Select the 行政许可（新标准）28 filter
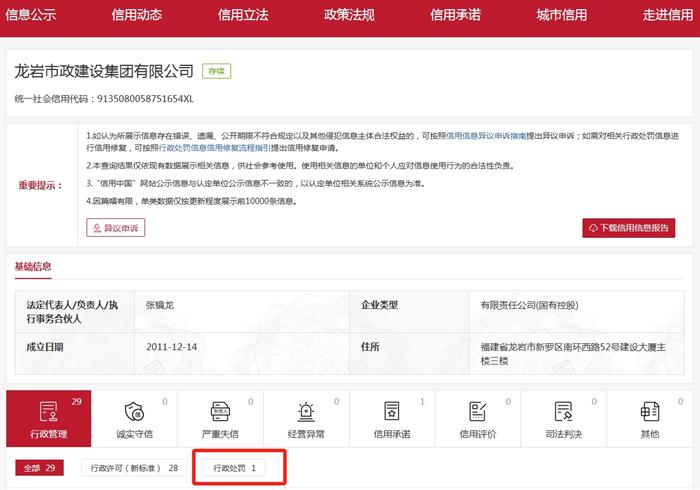 tap(134, 467)
